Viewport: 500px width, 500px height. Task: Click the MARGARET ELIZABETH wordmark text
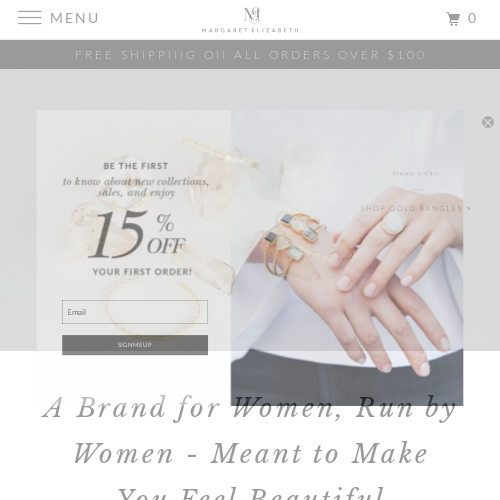pyautogui.click(x=250, y=30)
